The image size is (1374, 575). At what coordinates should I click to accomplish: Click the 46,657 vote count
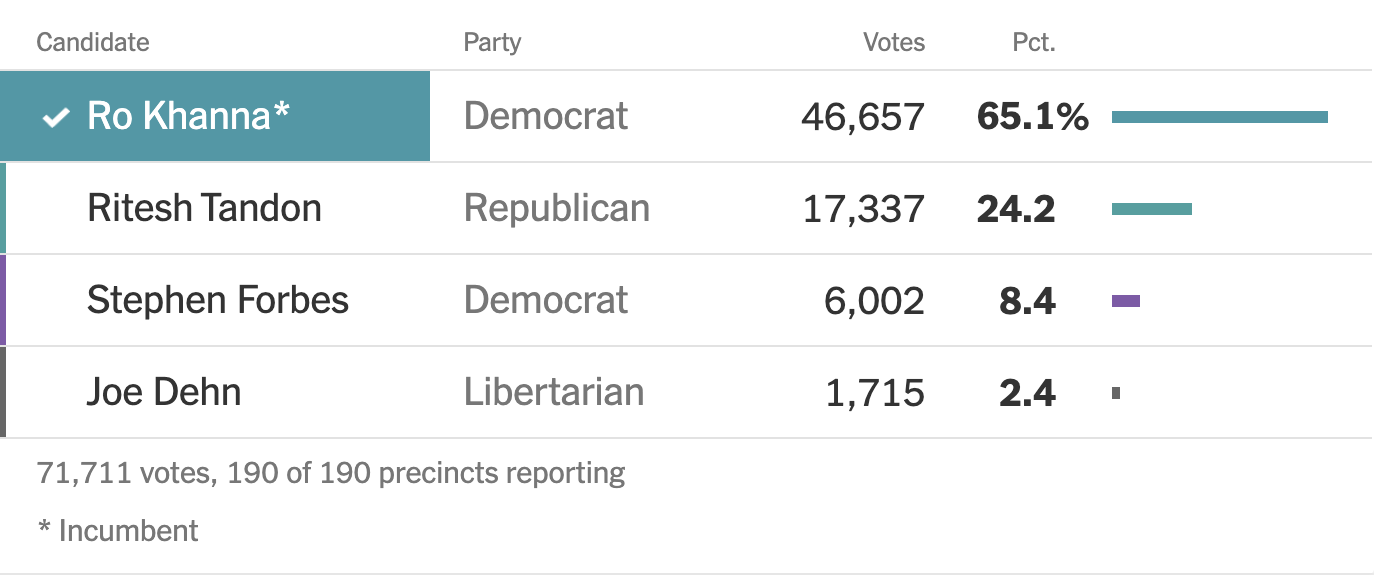[863, 117]
